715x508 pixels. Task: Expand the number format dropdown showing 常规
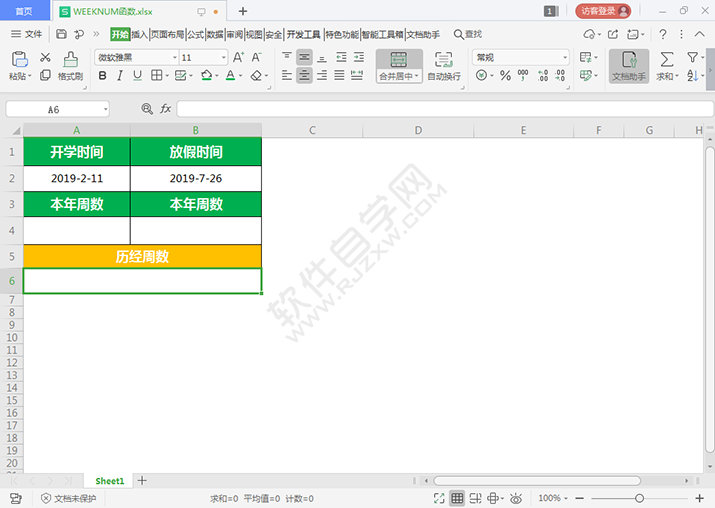[x=564, y=58]
